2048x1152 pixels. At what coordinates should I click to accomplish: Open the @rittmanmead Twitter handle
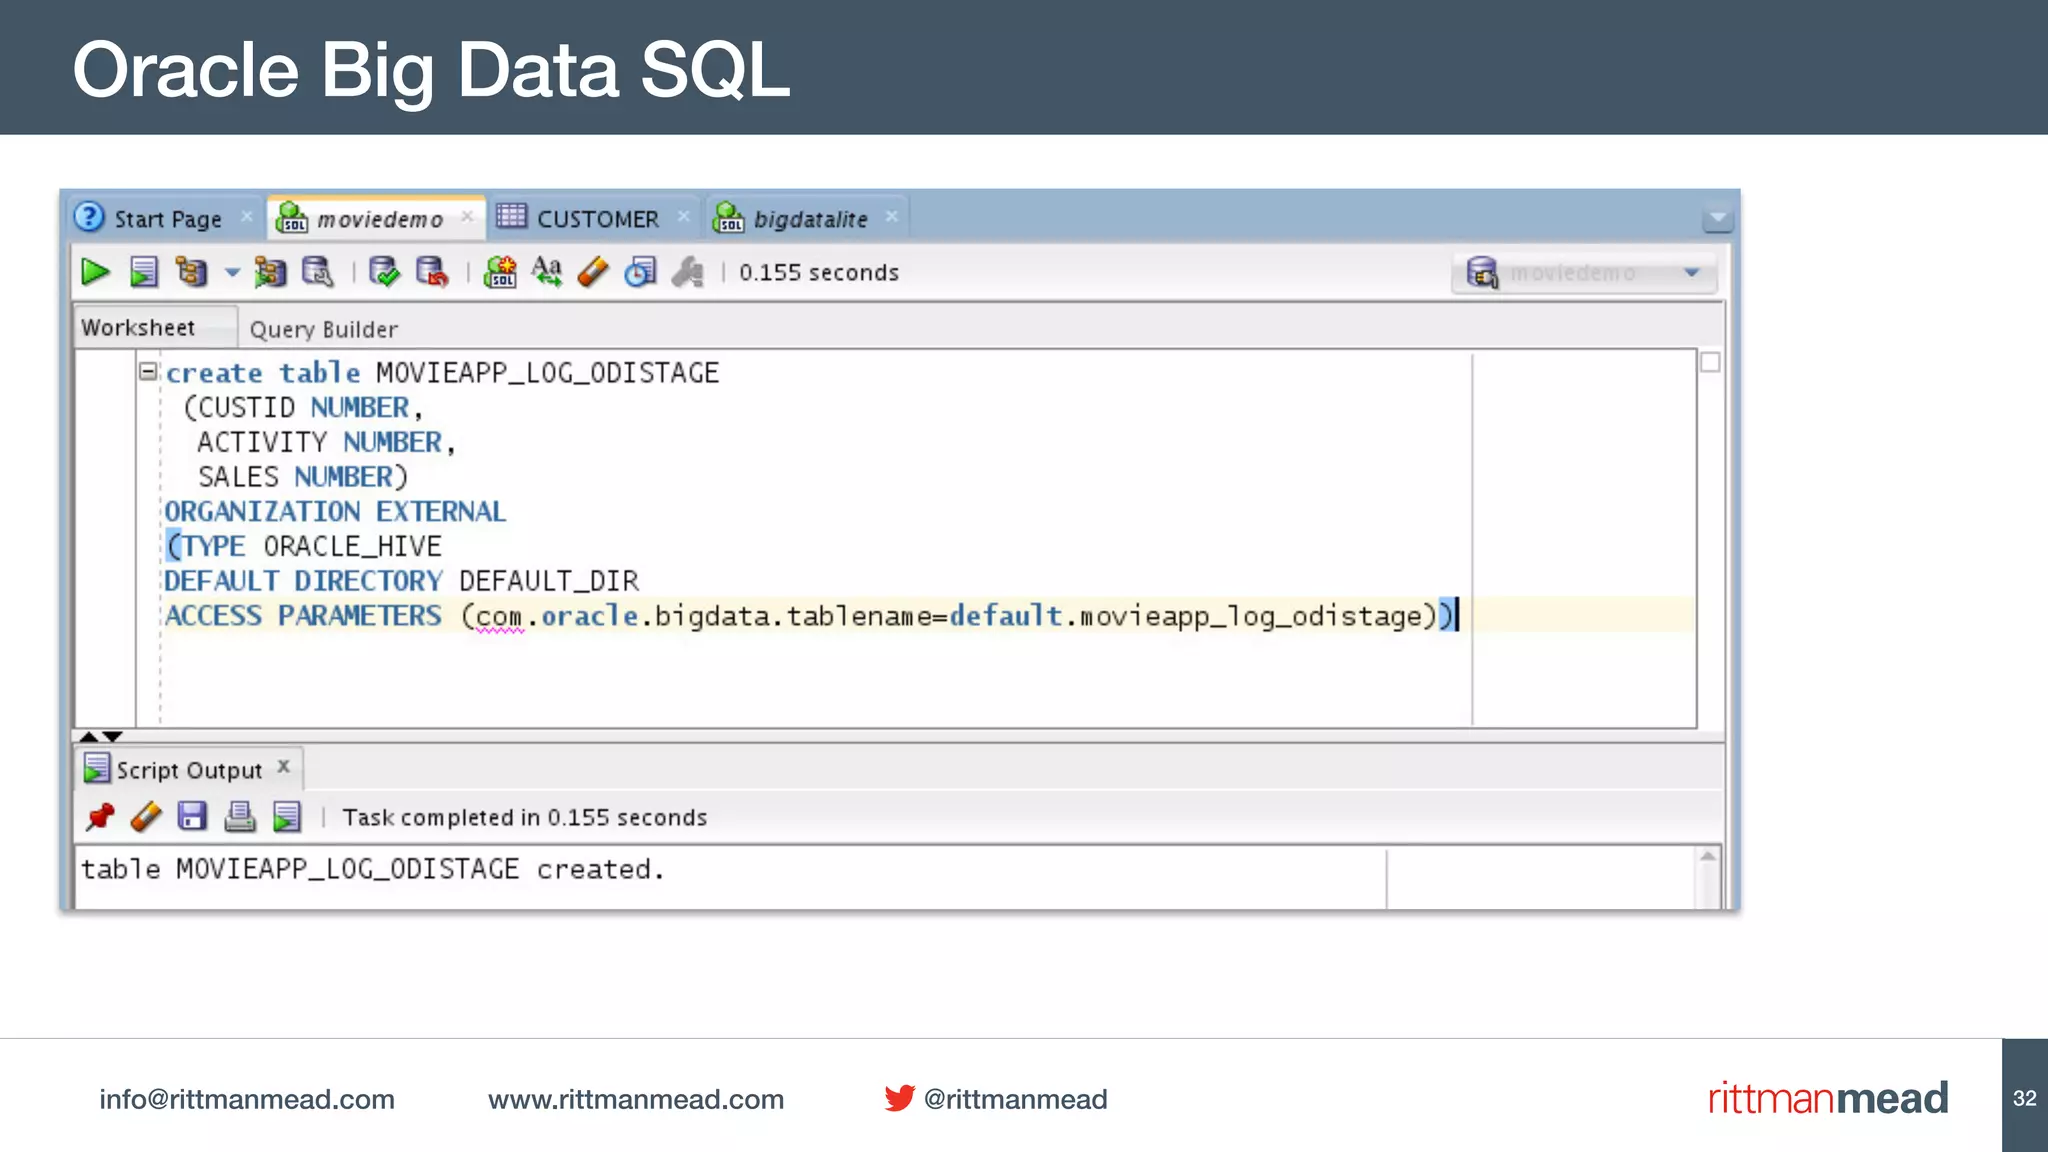click(1015, 1099)
